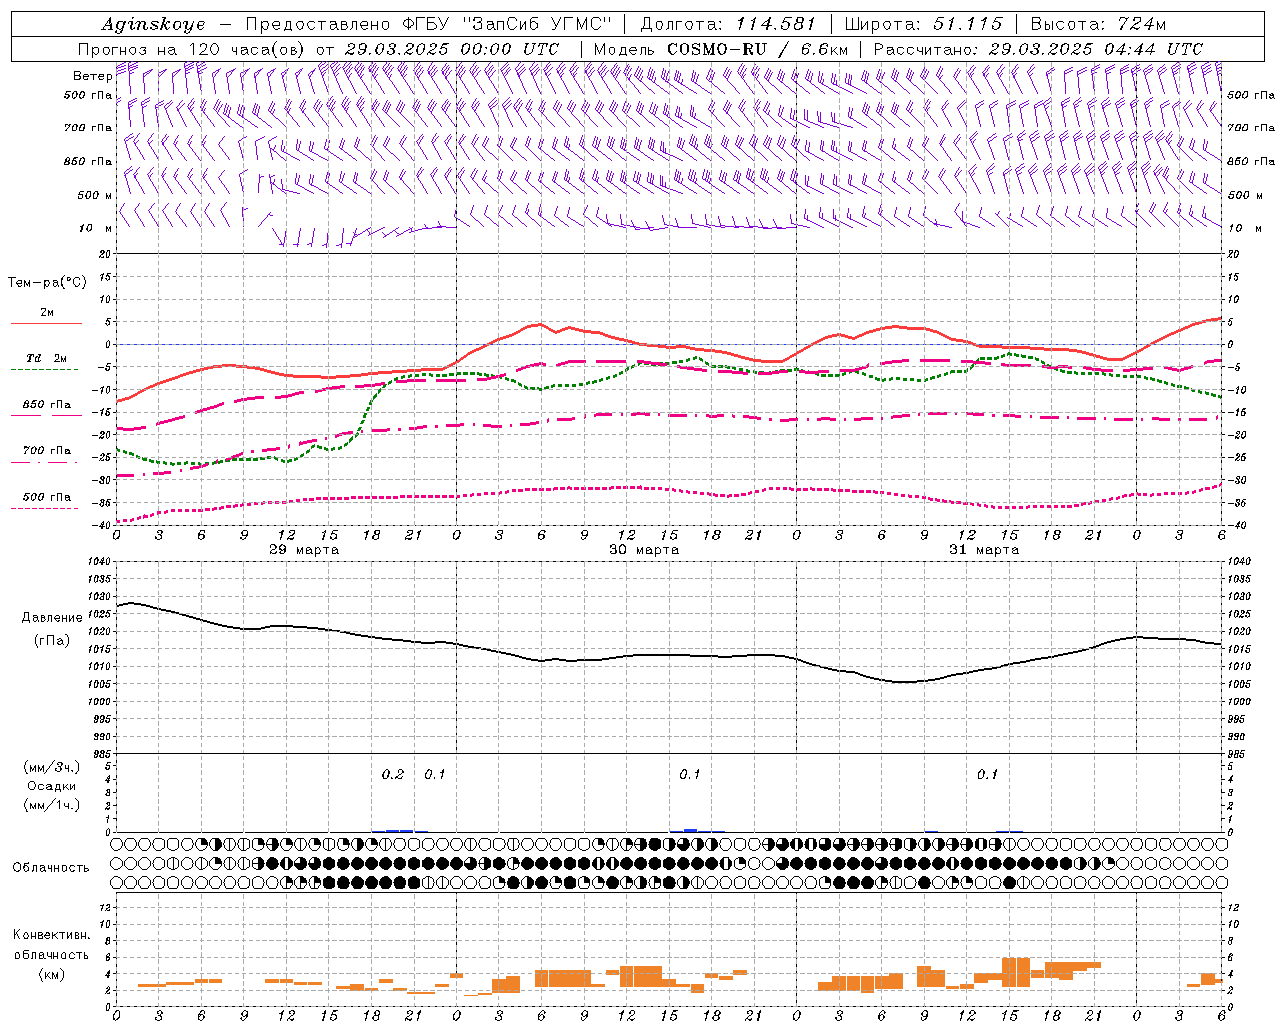Click the (км) unit under convective cloudiness

point(51,974)
